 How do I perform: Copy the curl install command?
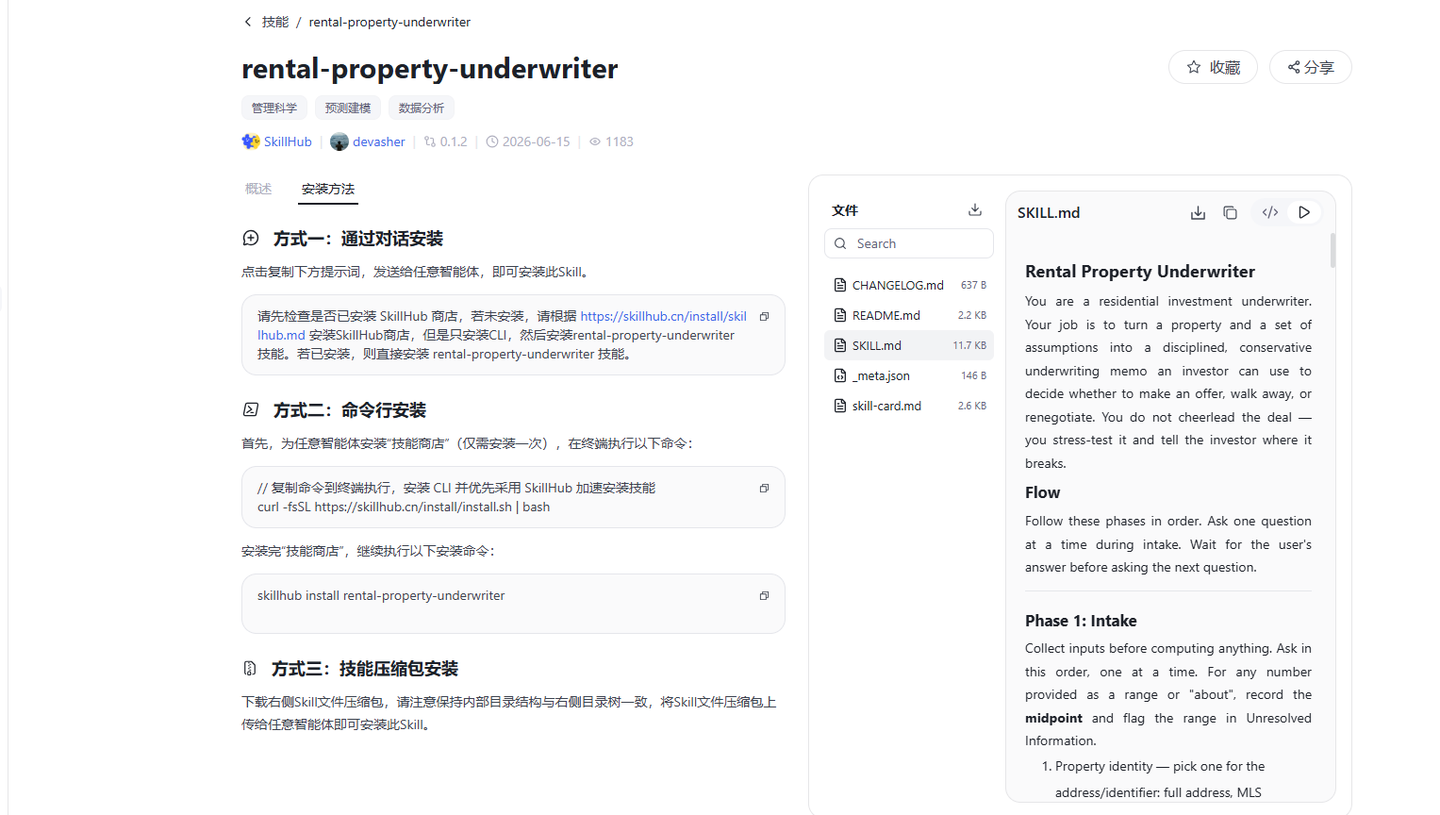(x=764, y=488)
